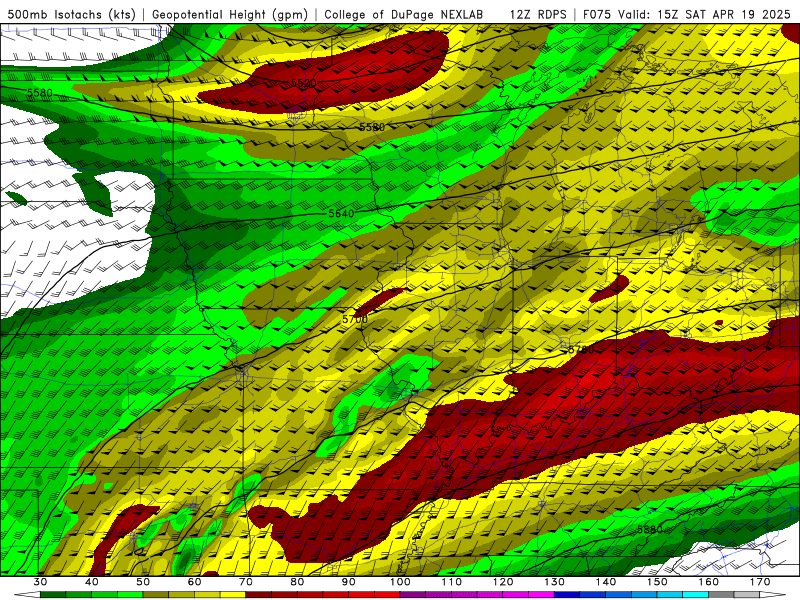The height and width of the screenshot is (600, 800).
Task: Click the '100' value on the color scale
Action: [x=400, y=582]
